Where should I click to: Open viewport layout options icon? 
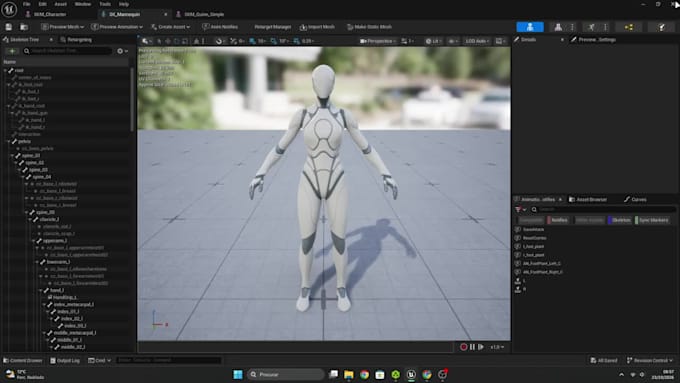500,41
